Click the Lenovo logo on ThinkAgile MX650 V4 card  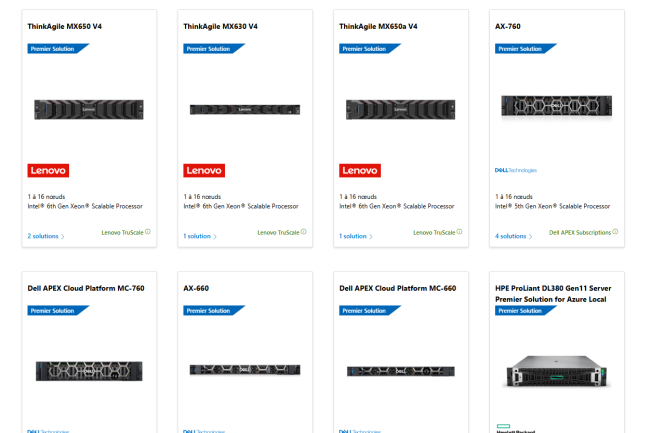[x=48, y=170]
